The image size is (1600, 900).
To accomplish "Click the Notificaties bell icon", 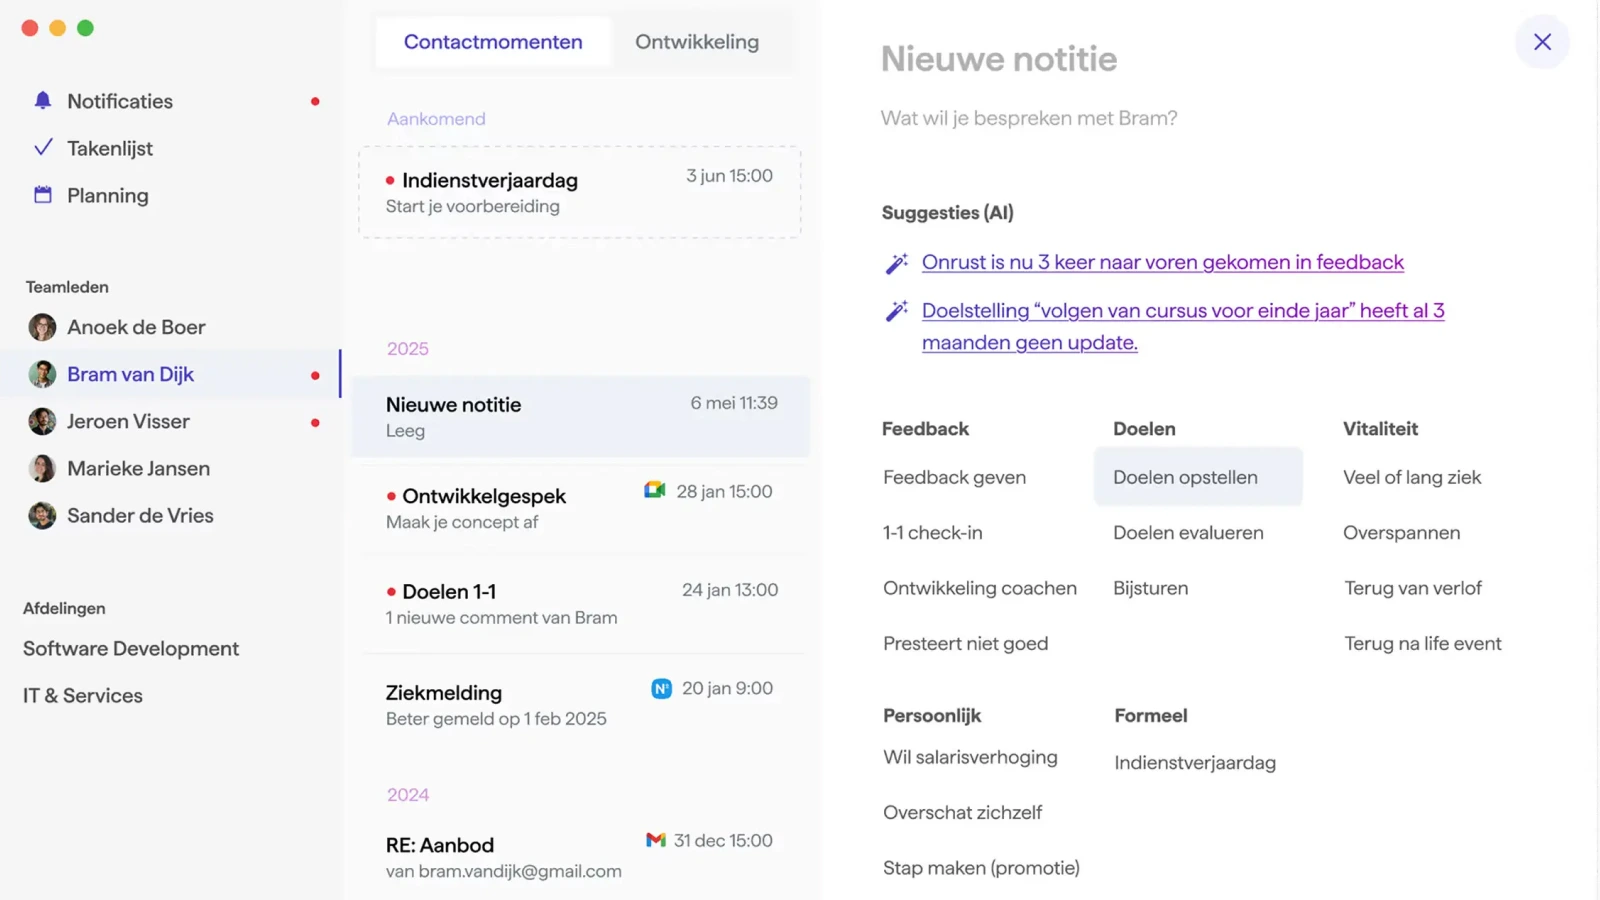I will (x=42, y=100).
